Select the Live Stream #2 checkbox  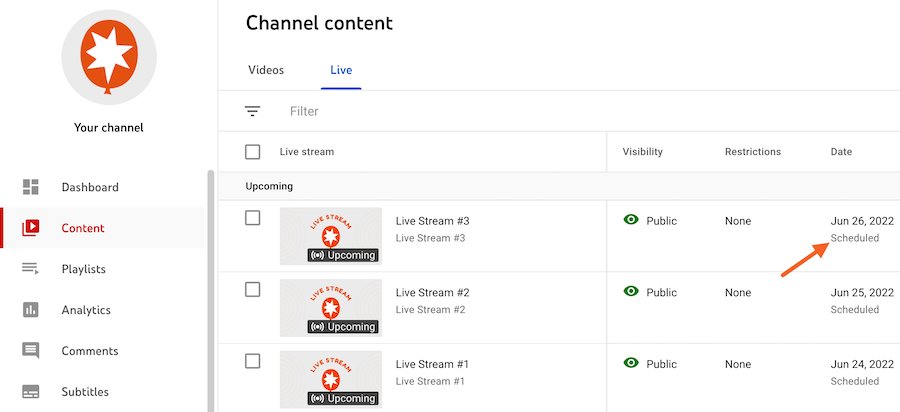pos(253,289)
